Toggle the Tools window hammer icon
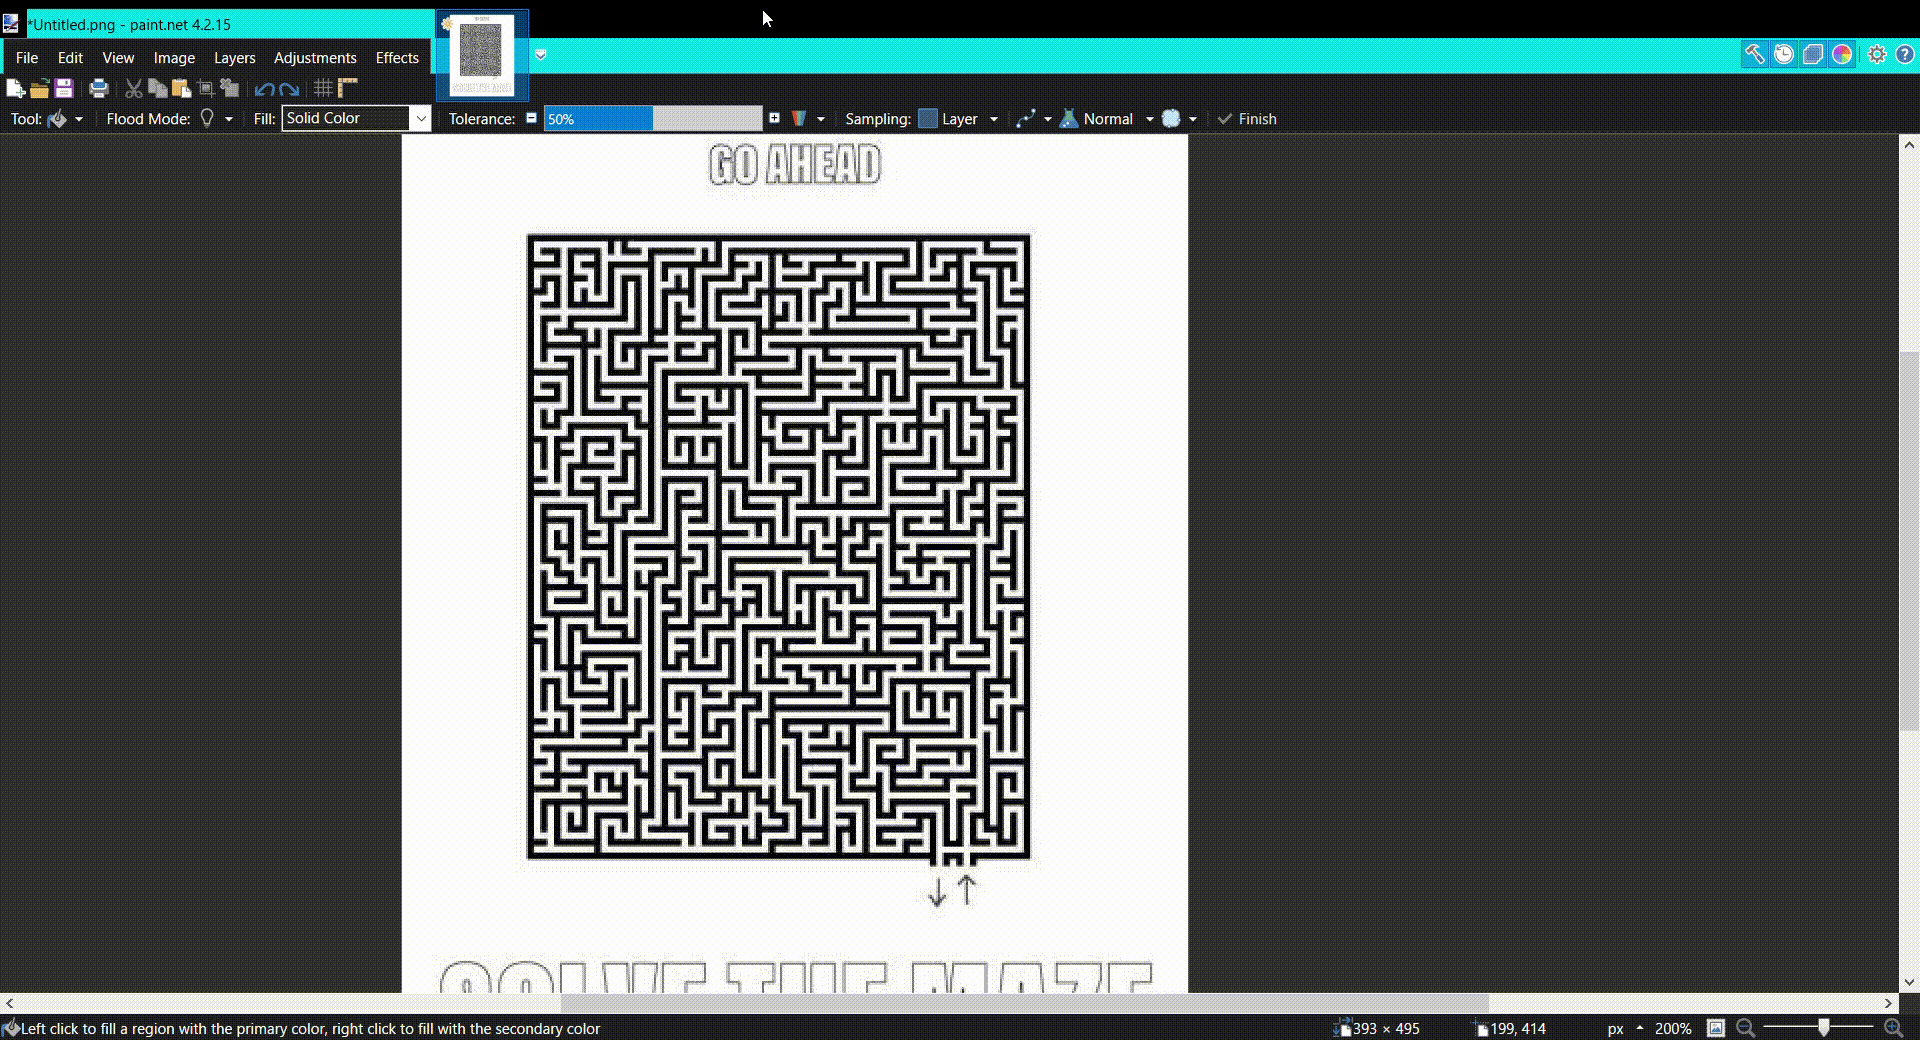The height and width of the screenshot is (1040, 1920). (1754, 54)
